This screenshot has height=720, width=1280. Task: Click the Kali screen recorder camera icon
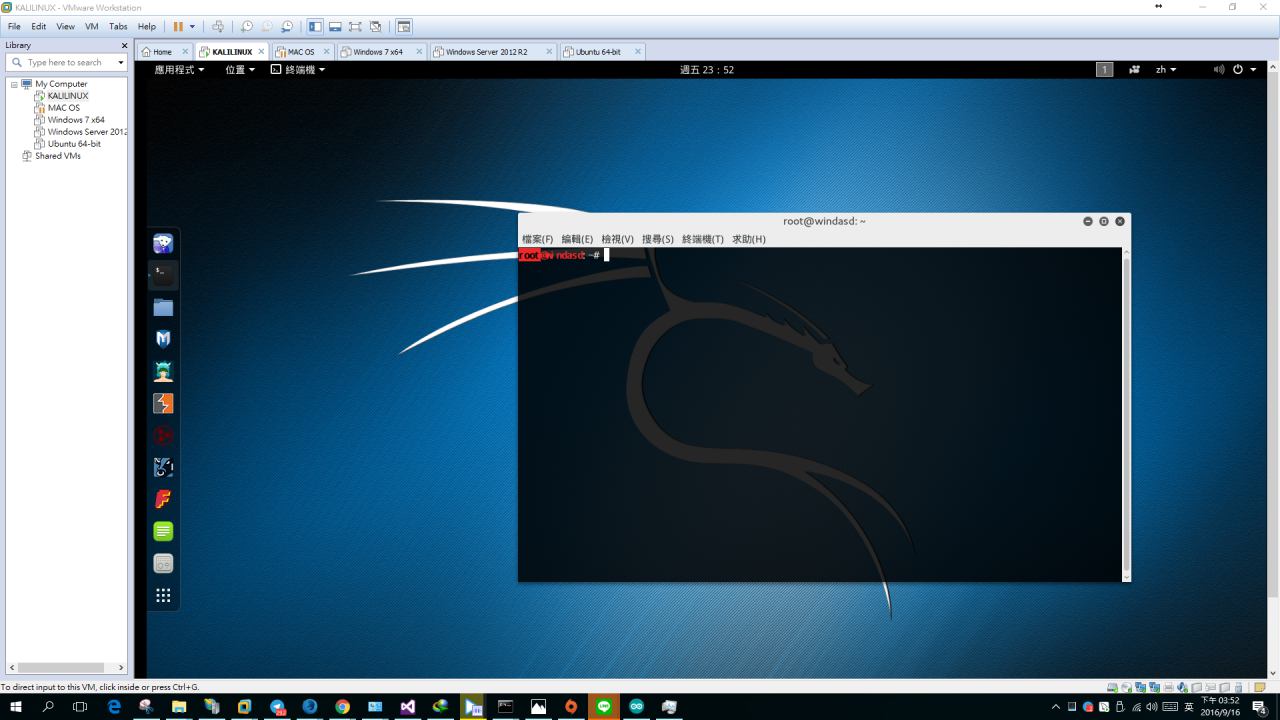1135,70
